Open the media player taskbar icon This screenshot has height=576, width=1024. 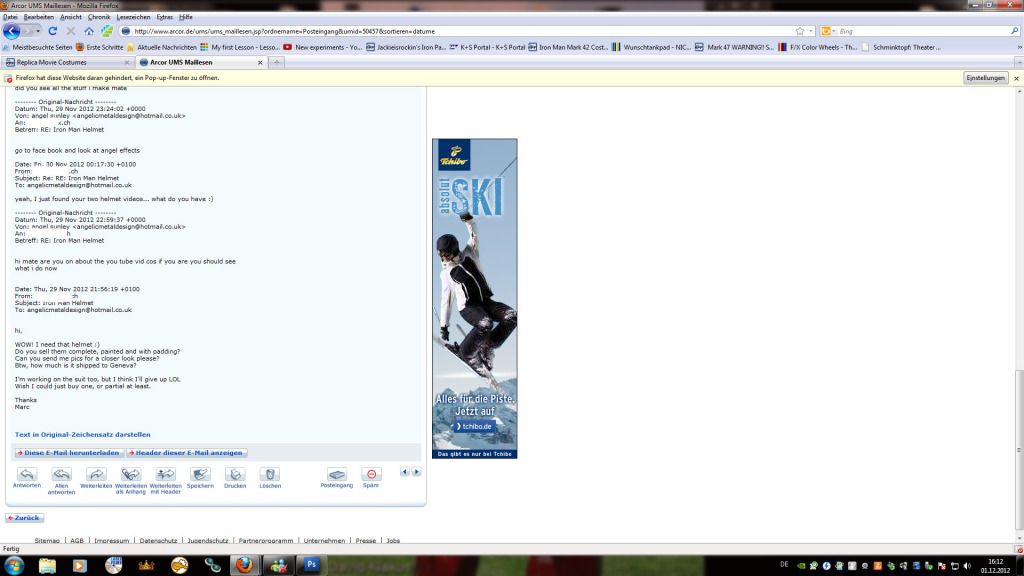[x=80, y=565]
